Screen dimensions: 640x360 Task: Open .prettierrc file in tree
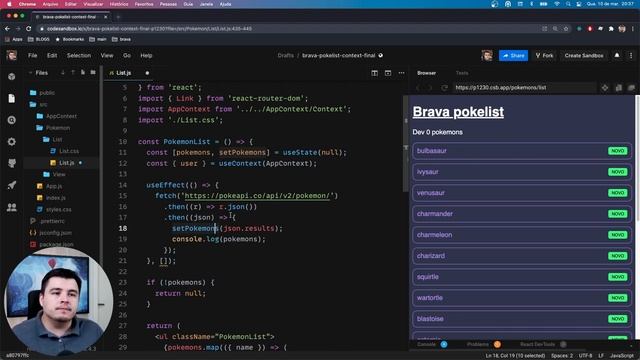point(47,221)
